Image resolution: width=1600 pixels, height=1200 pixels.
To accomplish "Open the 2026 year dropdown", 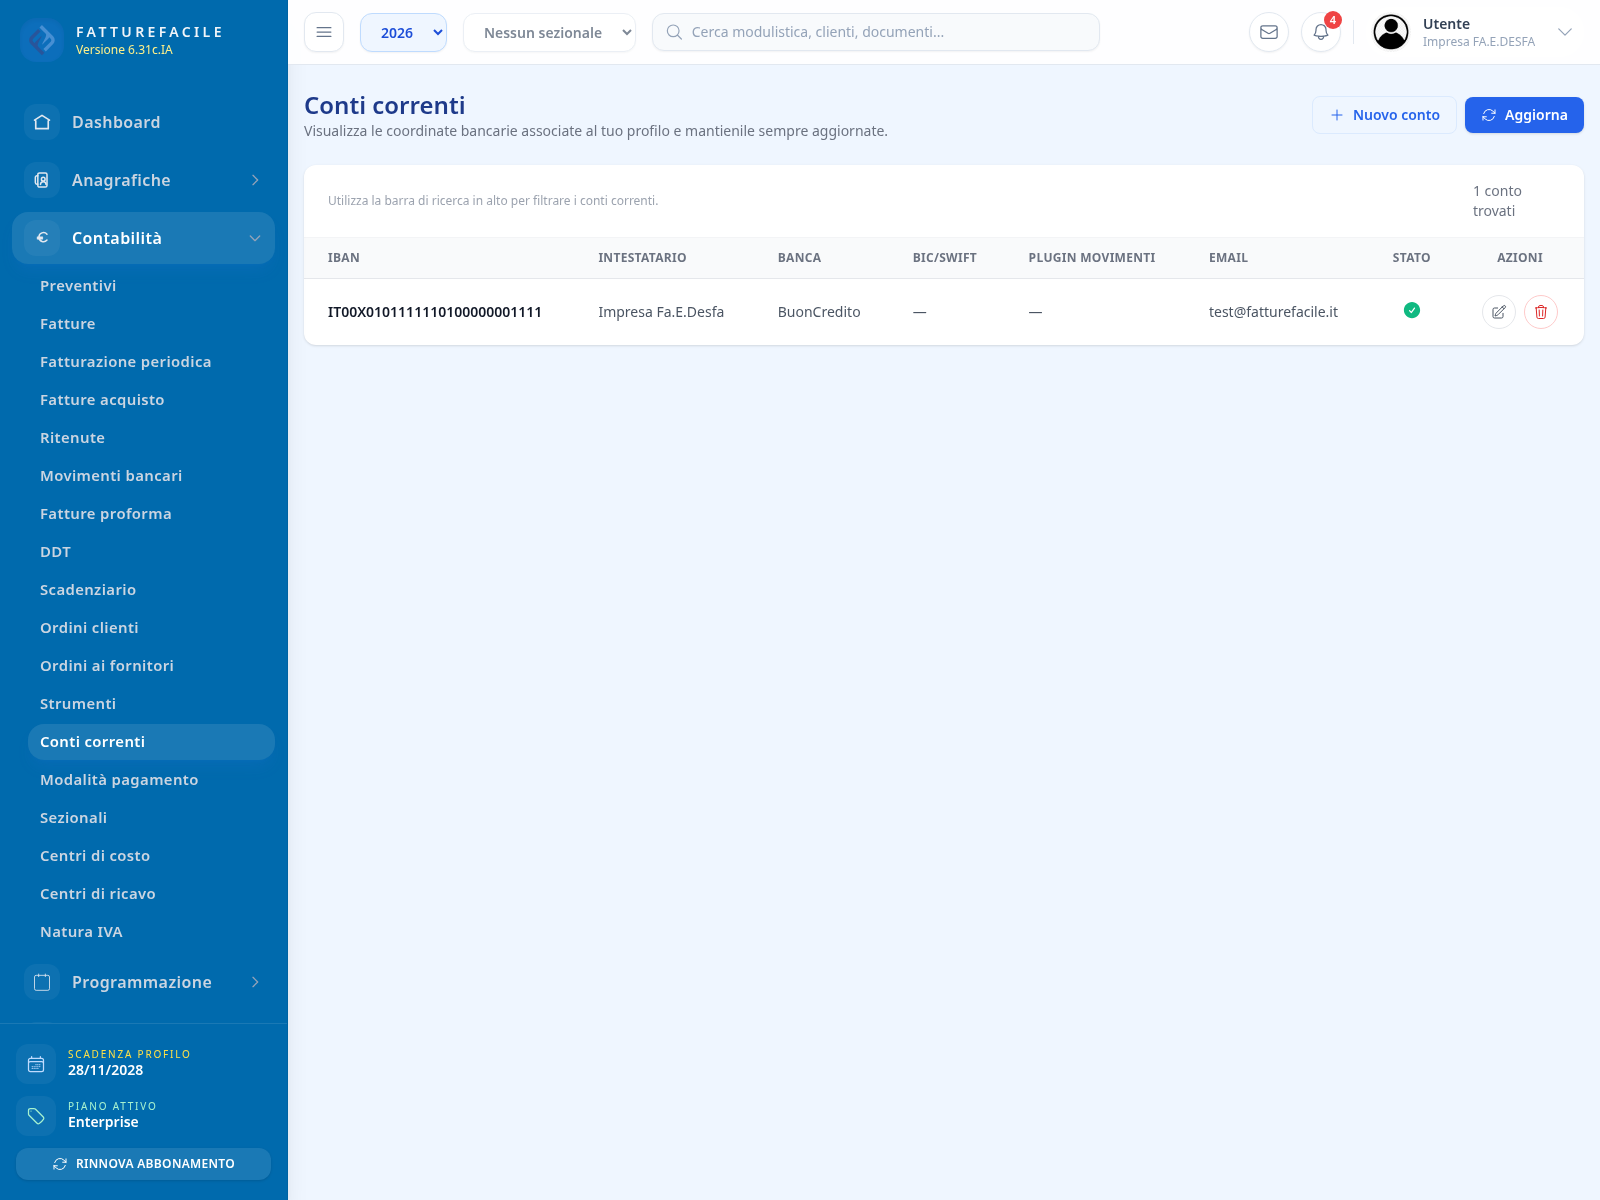I will pos(403,32).
